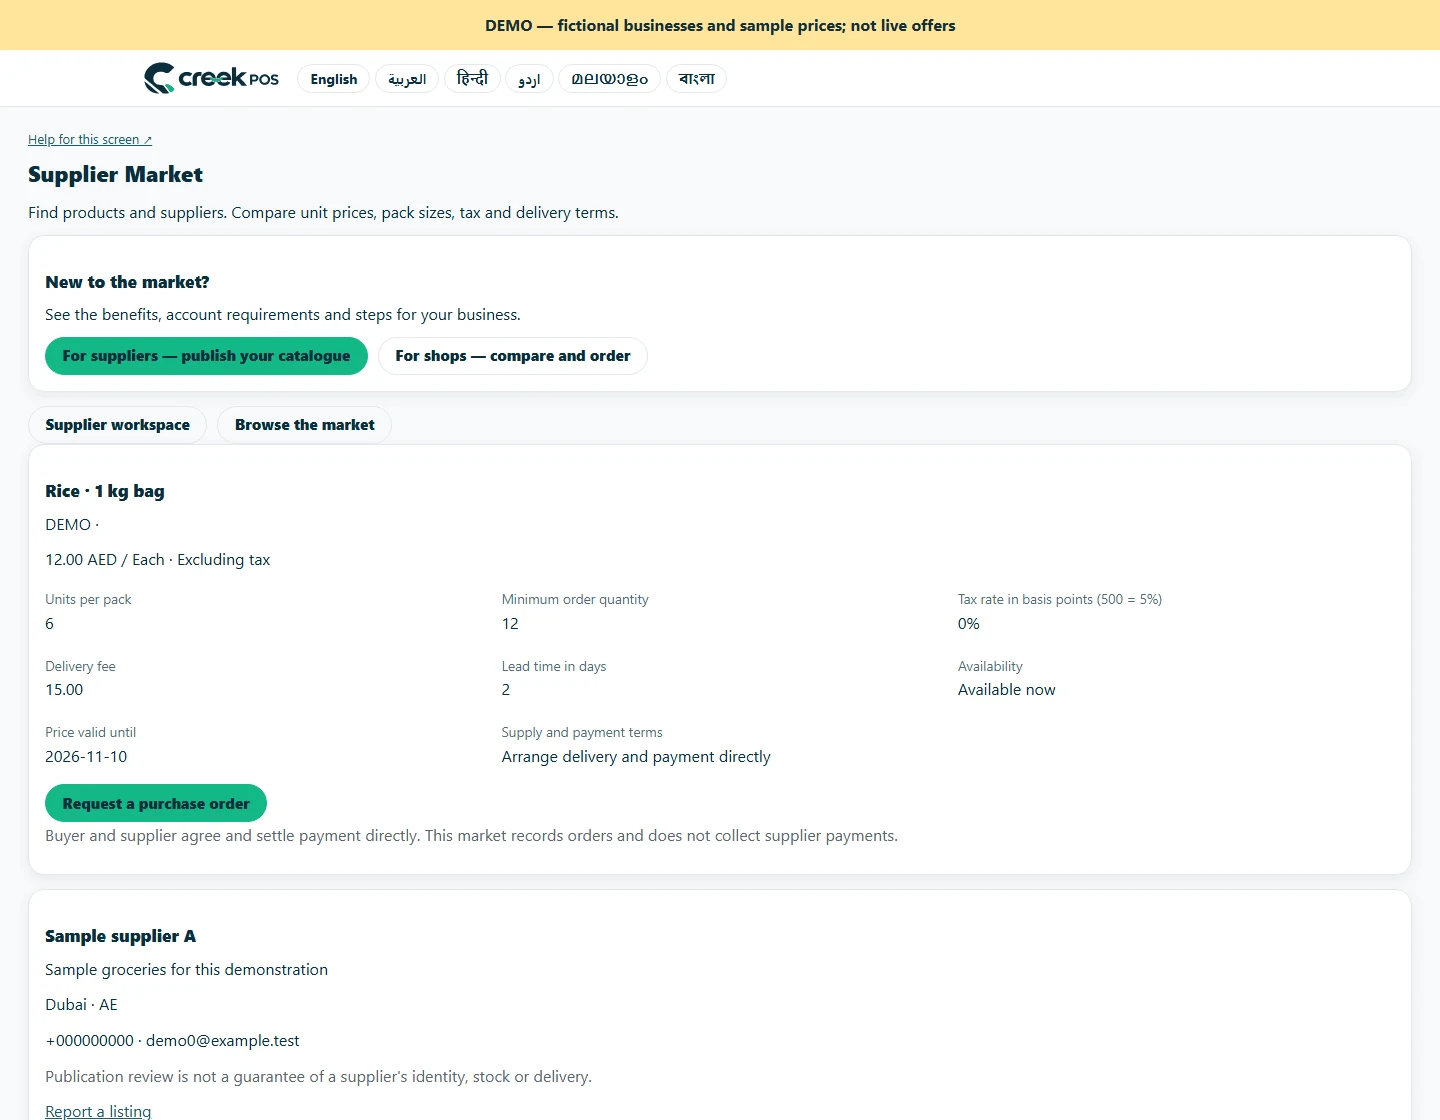Select the Available now status
Screen dimensions: 1440x1120
pos(1007,690)
